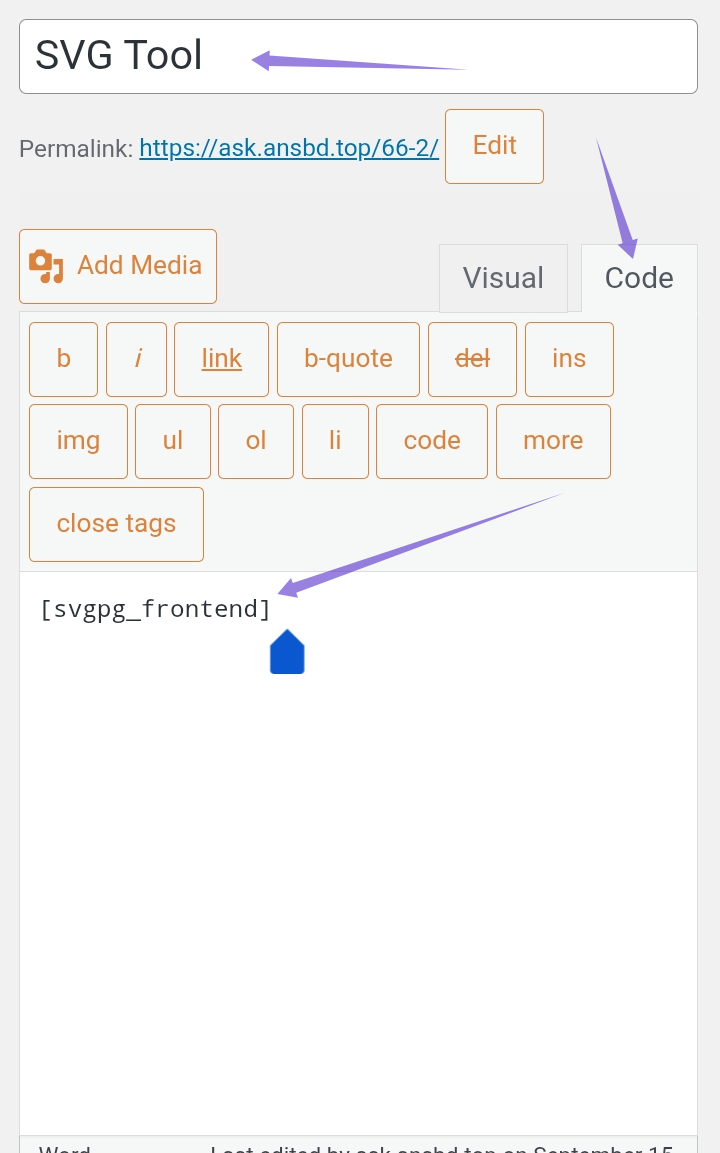Insert the more tag button
The height and width of the screenshot is (1153, 720).
[553, 441]
